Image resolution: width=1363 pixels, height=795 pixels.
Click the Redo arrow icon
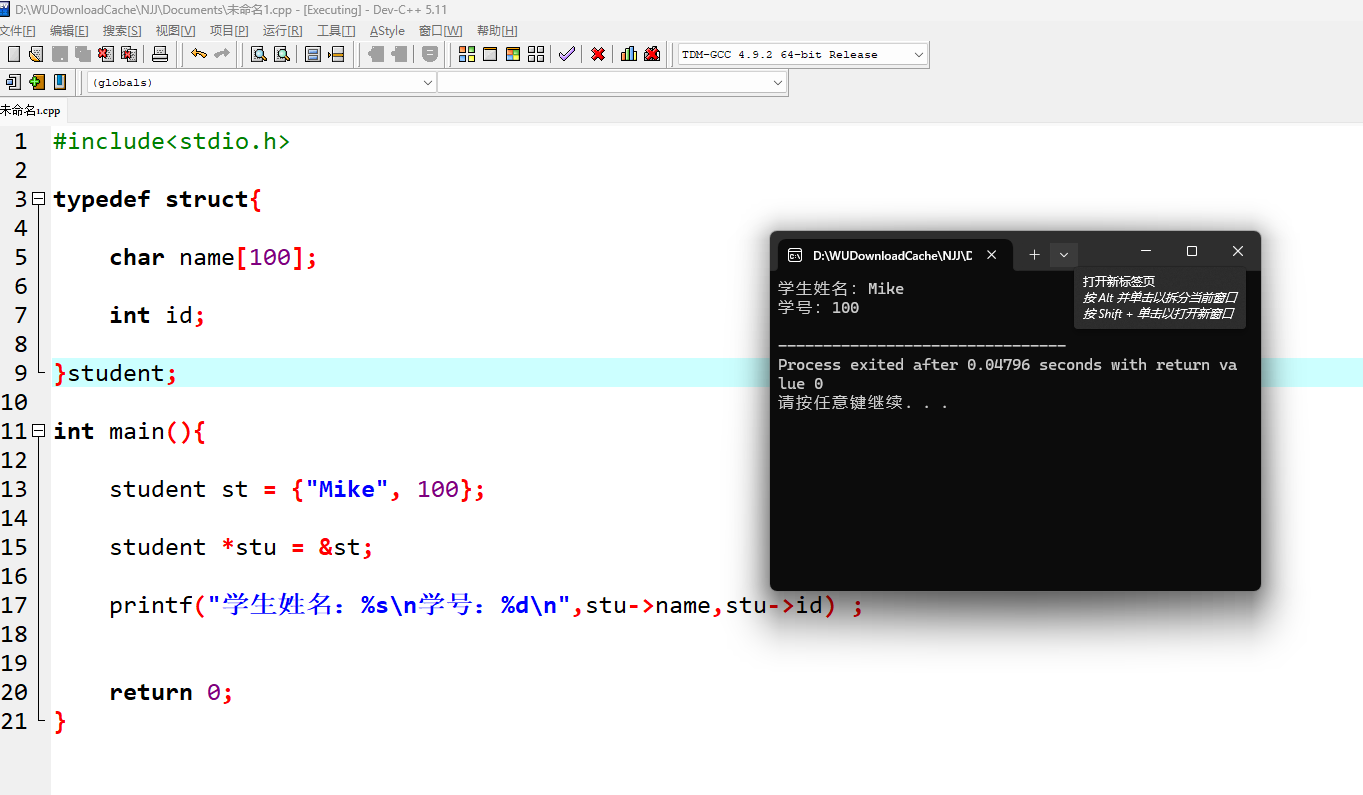click(x=222, y=54)
